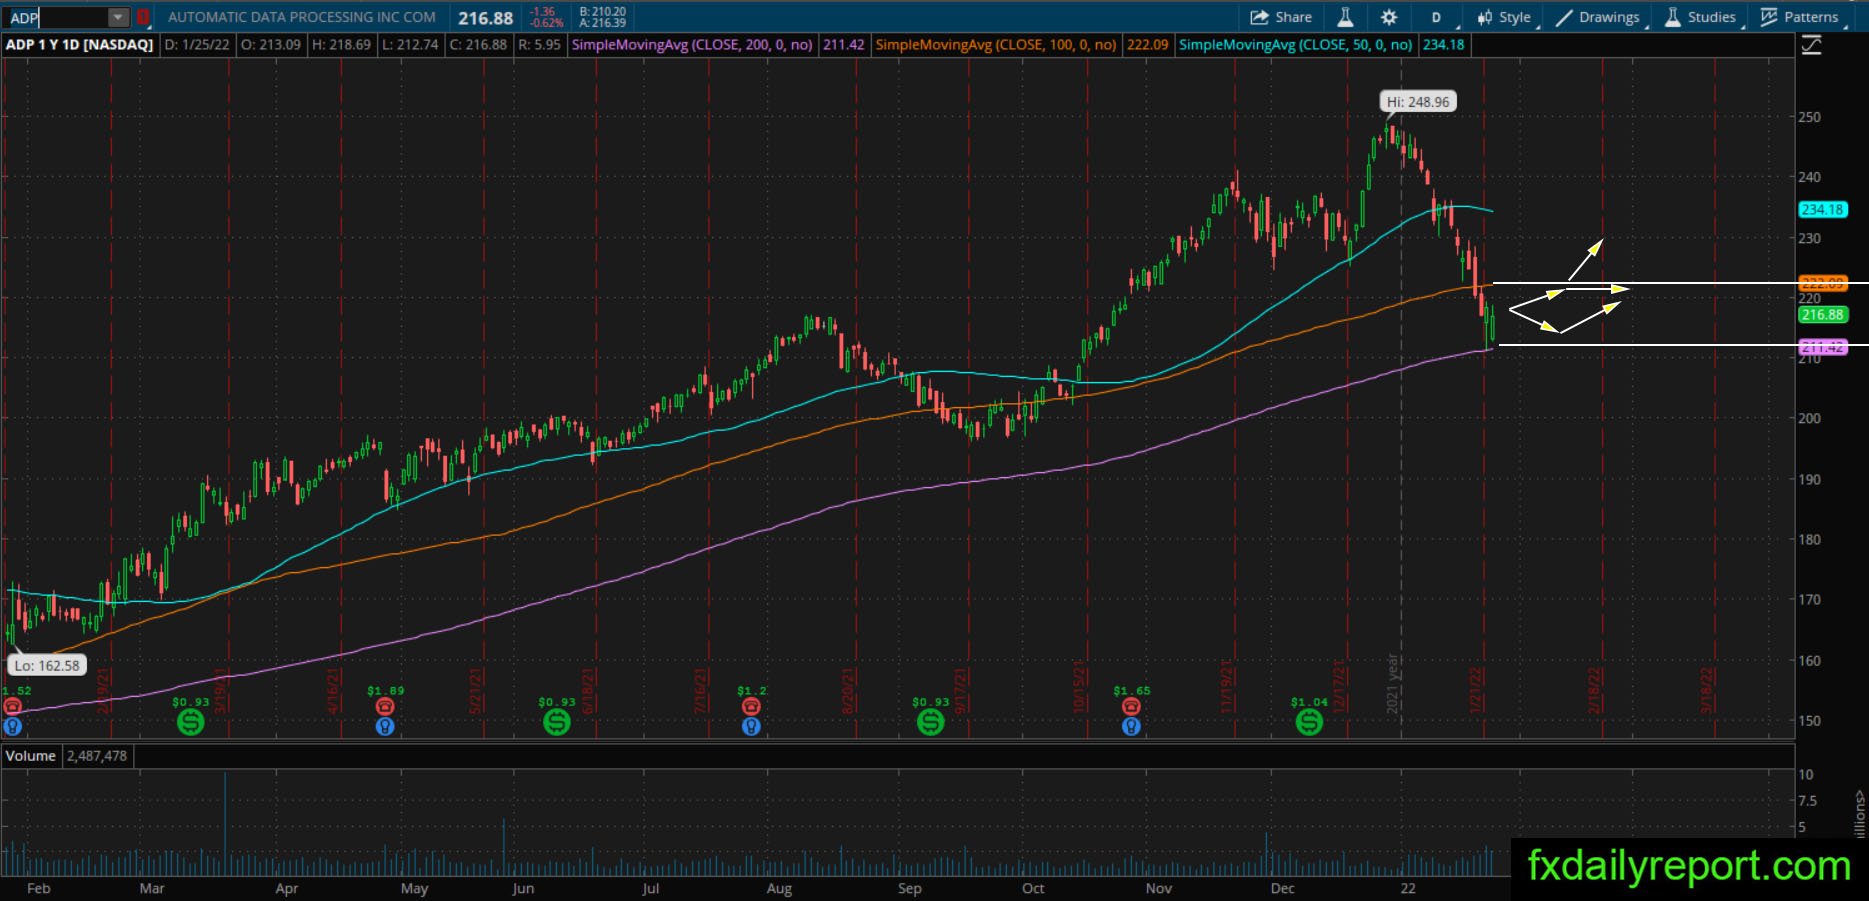Click the Volume panel label

(31, 756)
